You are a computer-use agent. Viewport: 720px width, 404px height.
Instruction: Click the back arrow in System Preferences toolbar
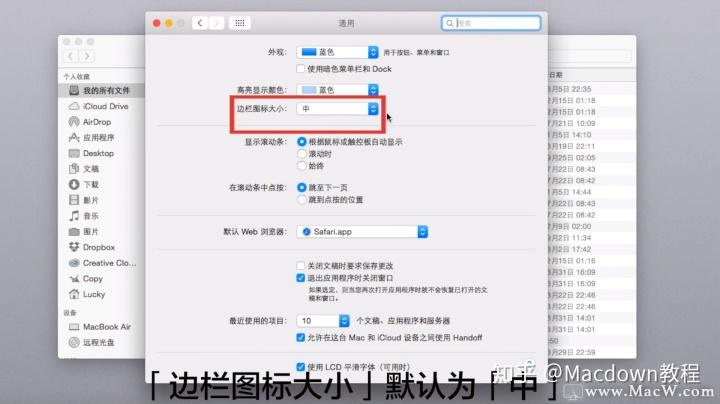200,23
